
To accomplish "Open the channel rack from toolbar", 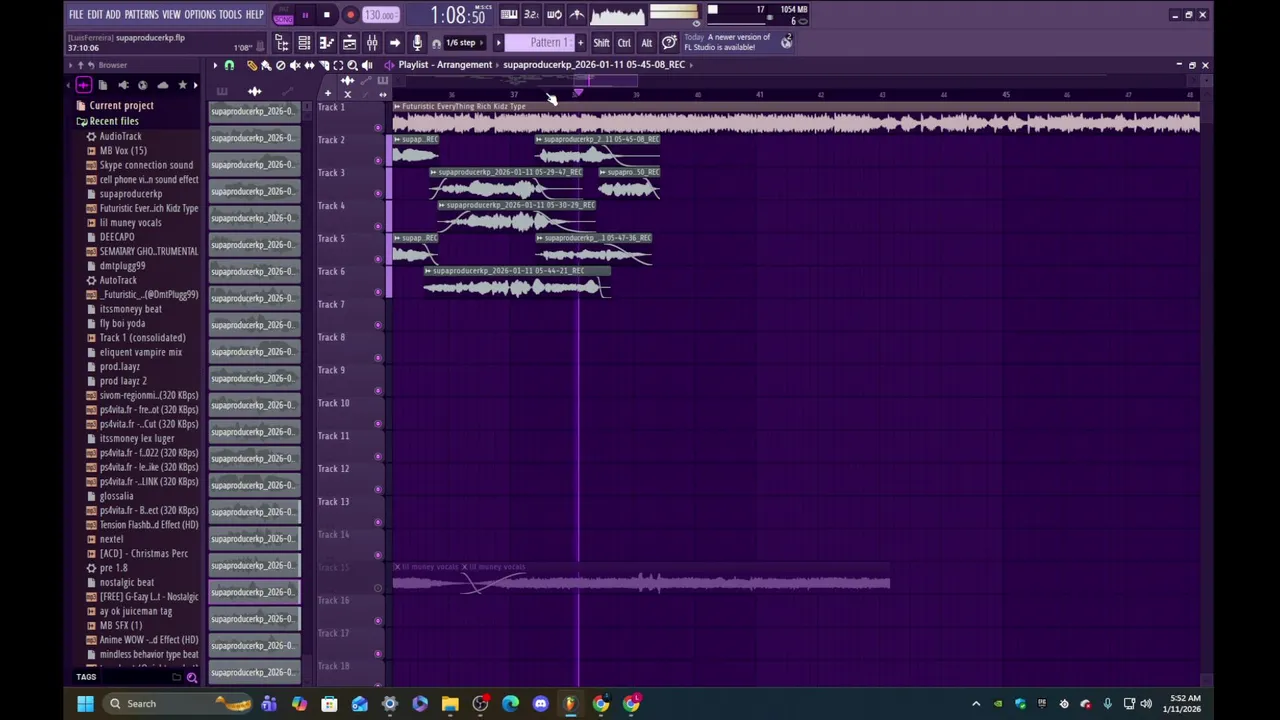I will pyautogui.click(x=304, y=43).
